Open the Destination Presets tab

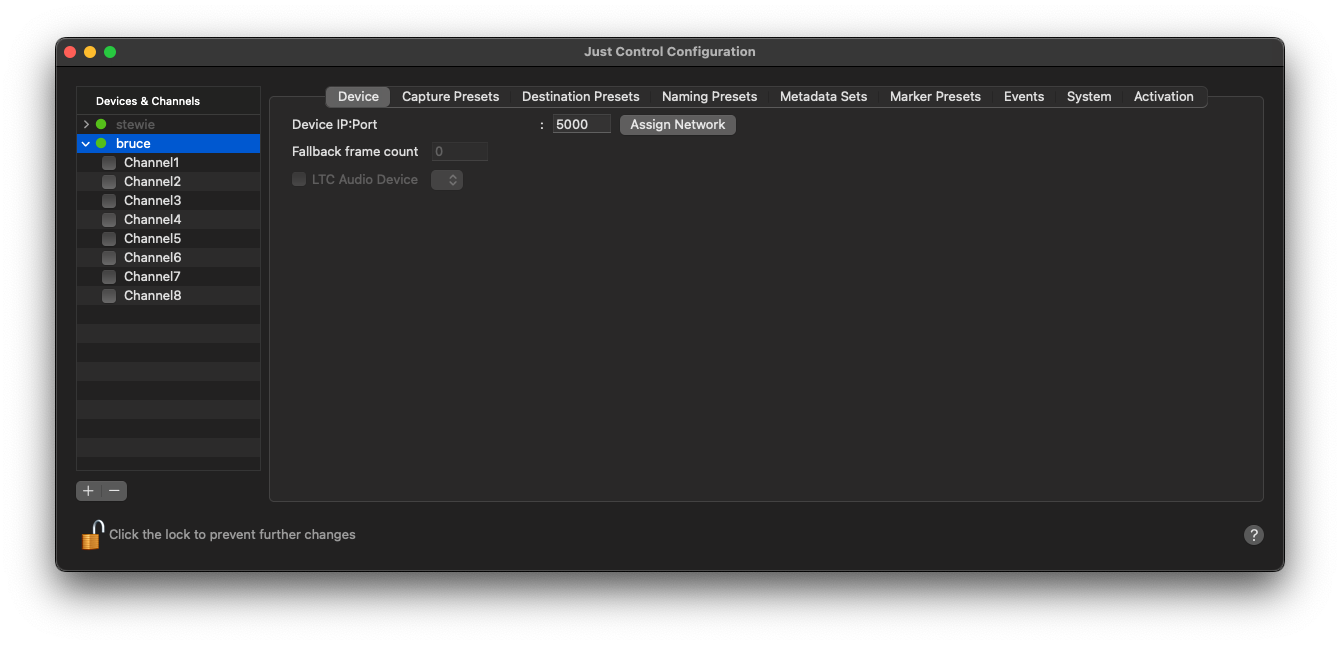point(580,97)
